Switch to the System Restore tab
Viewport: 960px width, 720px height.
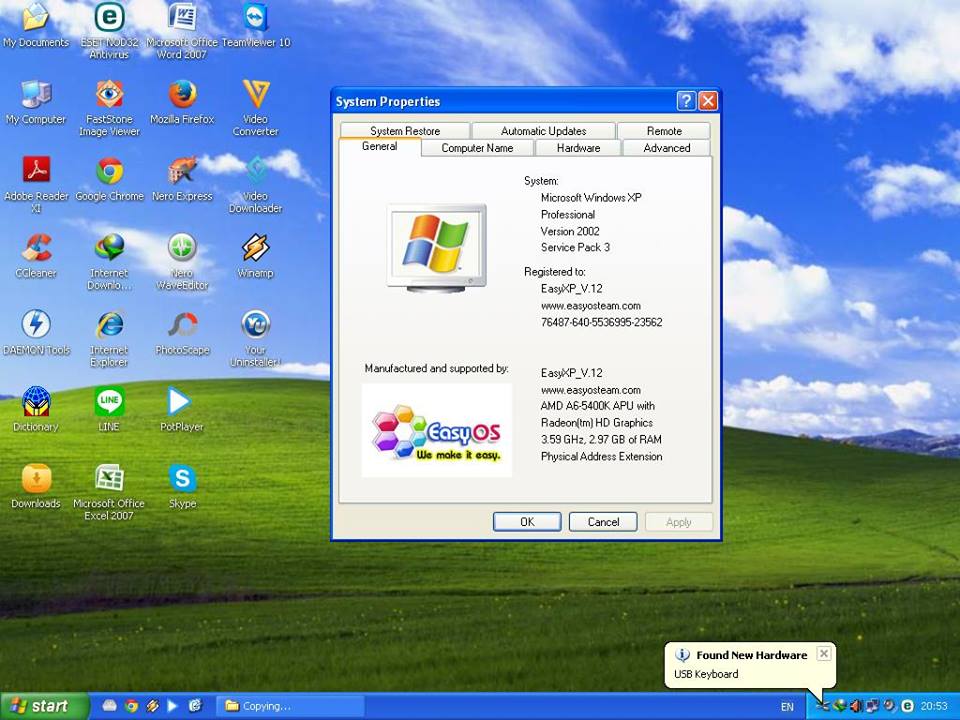[x=405, y=130]
